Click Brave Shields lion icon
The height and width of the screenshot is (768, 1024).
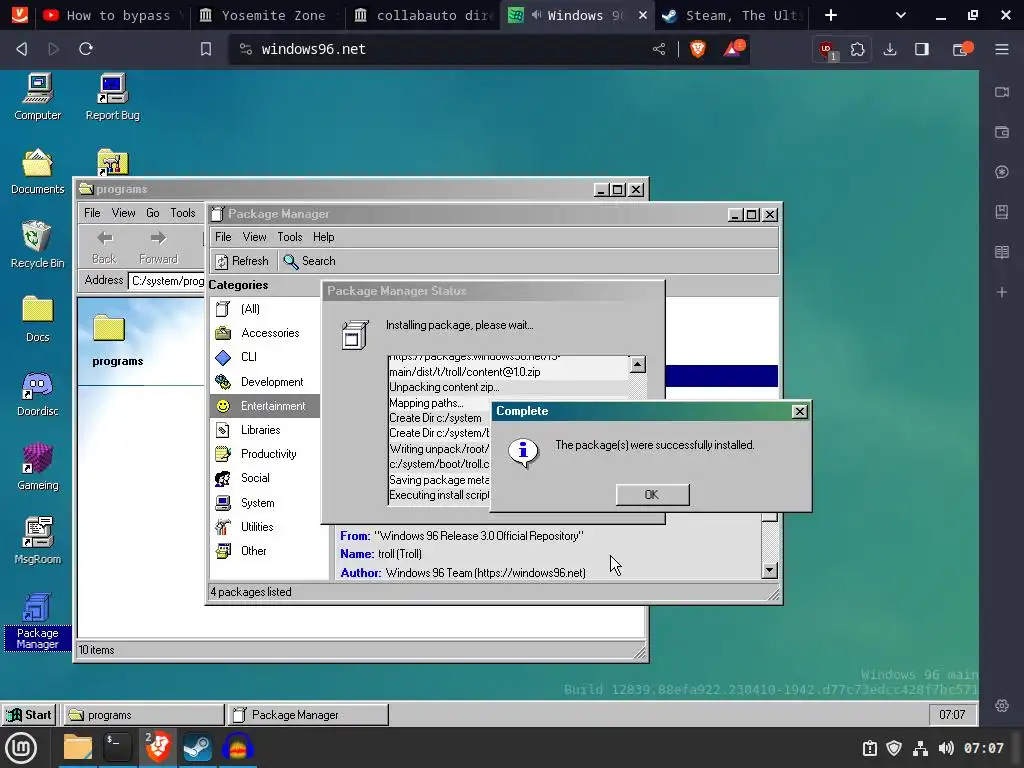697,49
